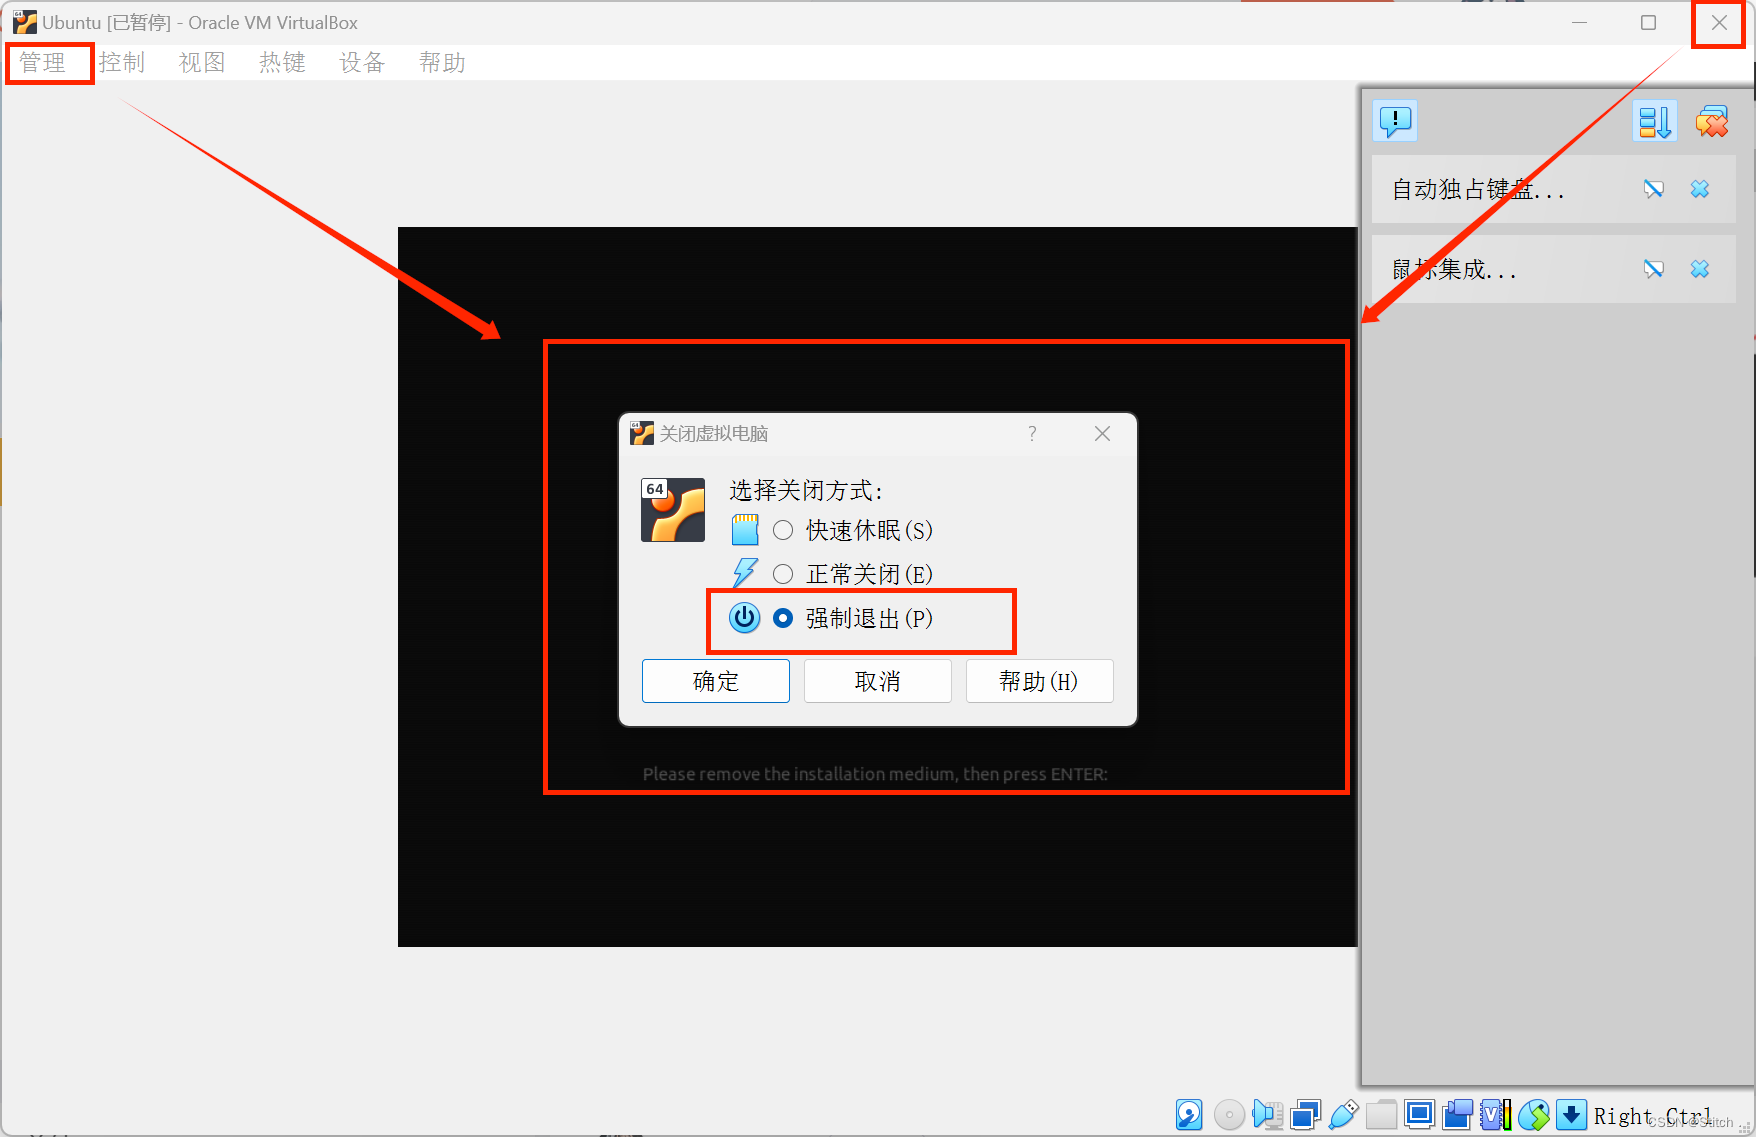The height and width of the screenshot is (1137, 1756).
Task: Toggle the notification center exclamation icon
Action: pyautogui.click(x=1395, y=121)
